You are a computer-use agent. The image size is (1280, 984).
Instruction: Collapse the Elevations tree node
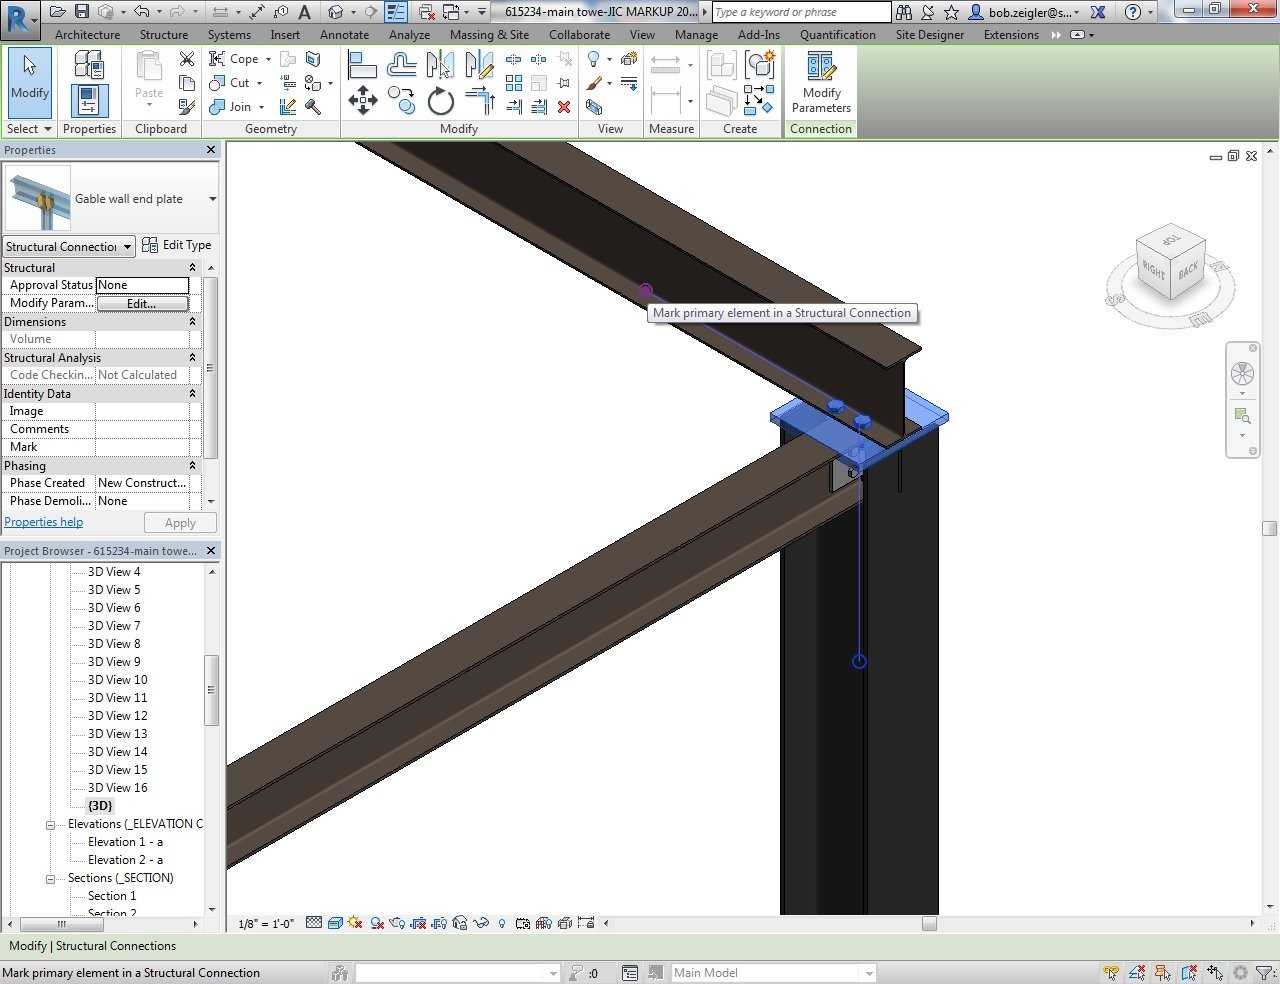pos(50,825)
